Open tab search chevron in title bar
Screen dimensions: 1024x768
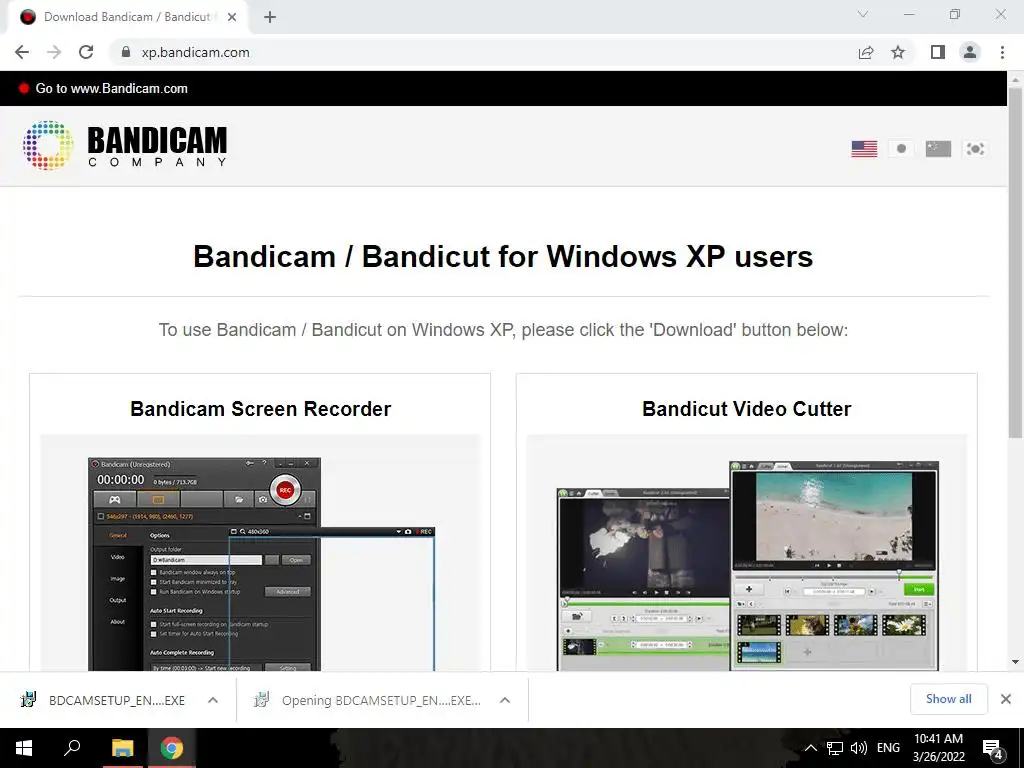pos(863,14)
